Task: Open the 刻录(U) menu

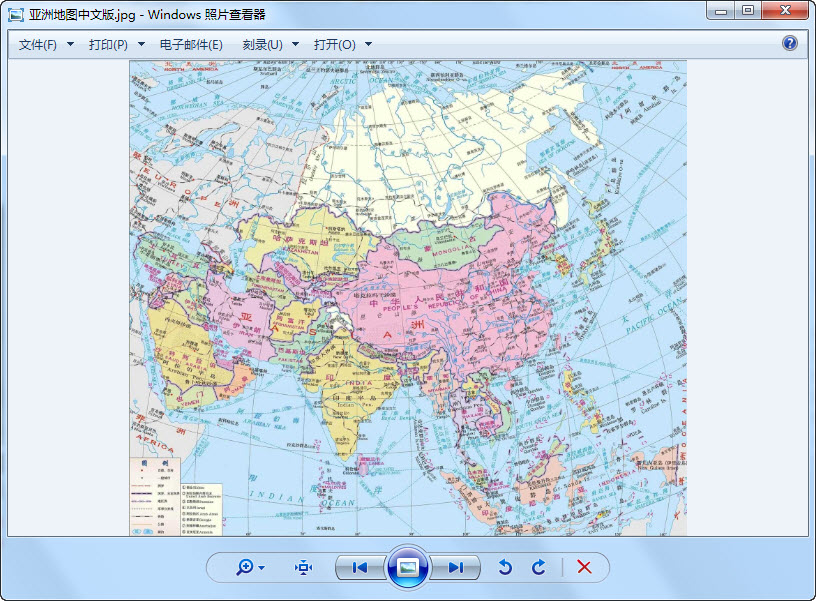Action: (x=262, y=44)
